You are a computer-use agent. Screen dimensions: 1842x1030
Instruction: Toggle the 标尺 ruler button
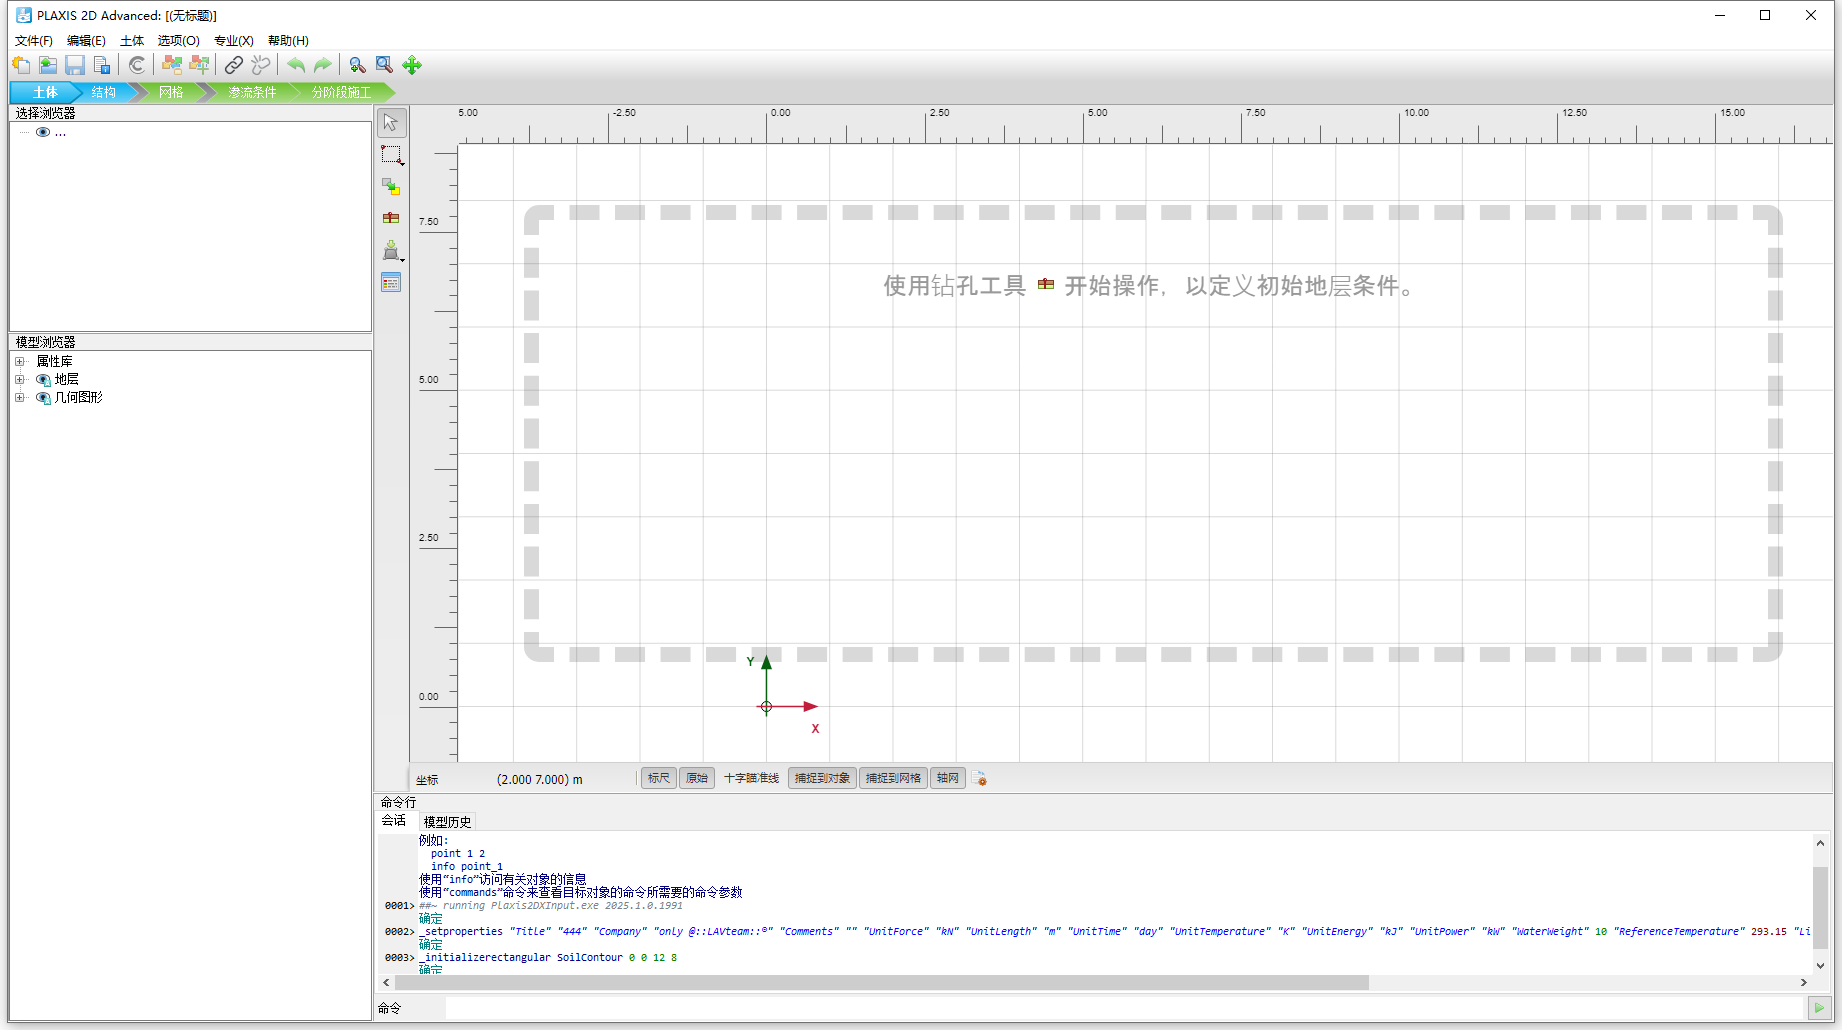pos(658,778)
